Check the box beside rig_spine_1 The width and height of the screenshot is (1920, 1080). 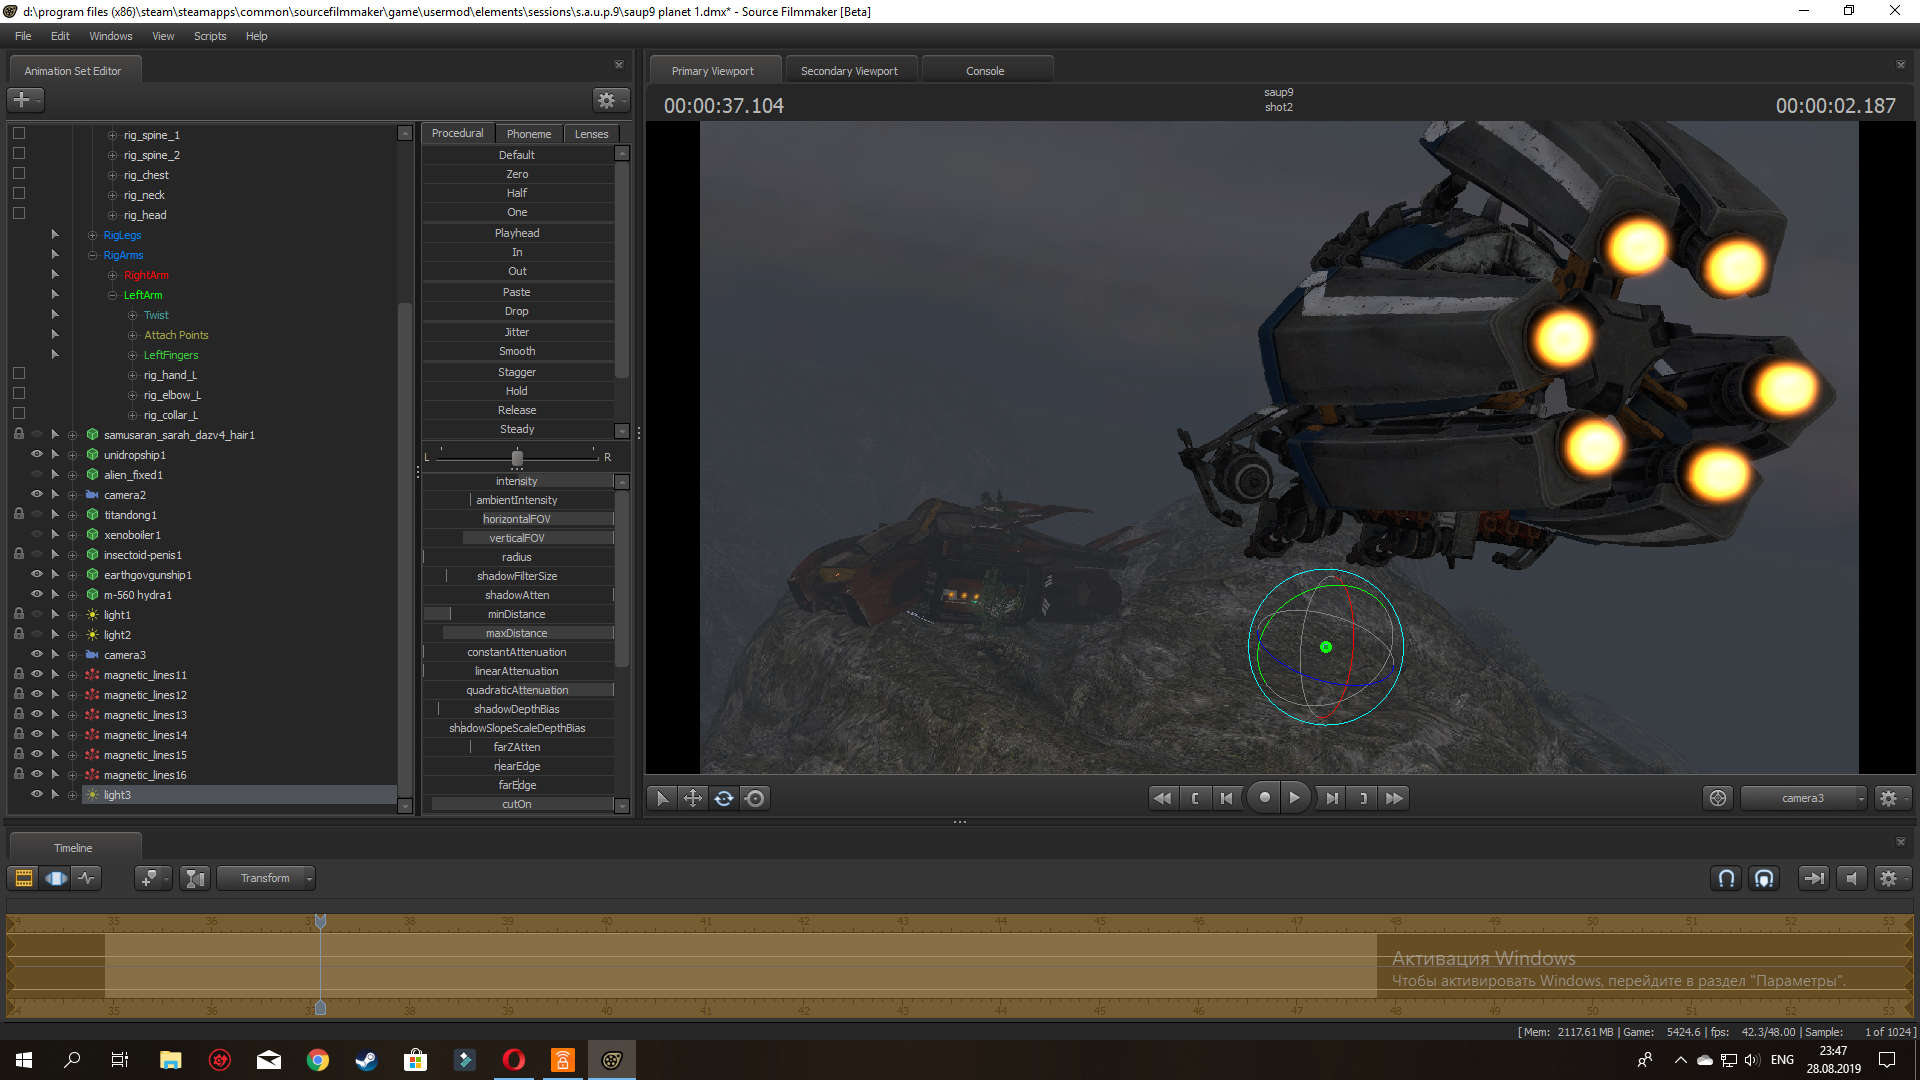click(18, 133)
